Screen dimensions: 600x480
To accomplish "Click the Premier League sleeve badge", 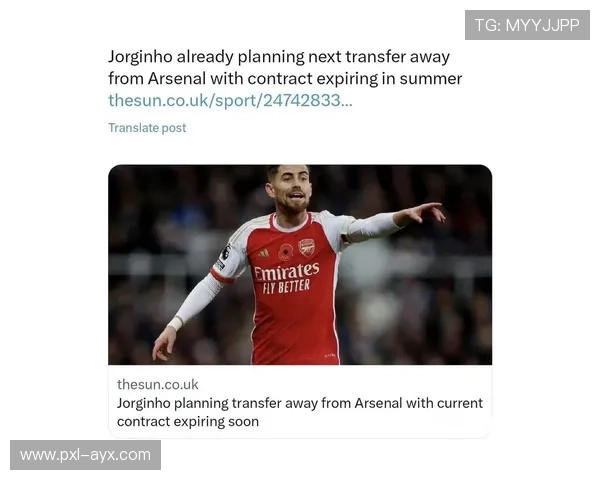I will [225, 253].
